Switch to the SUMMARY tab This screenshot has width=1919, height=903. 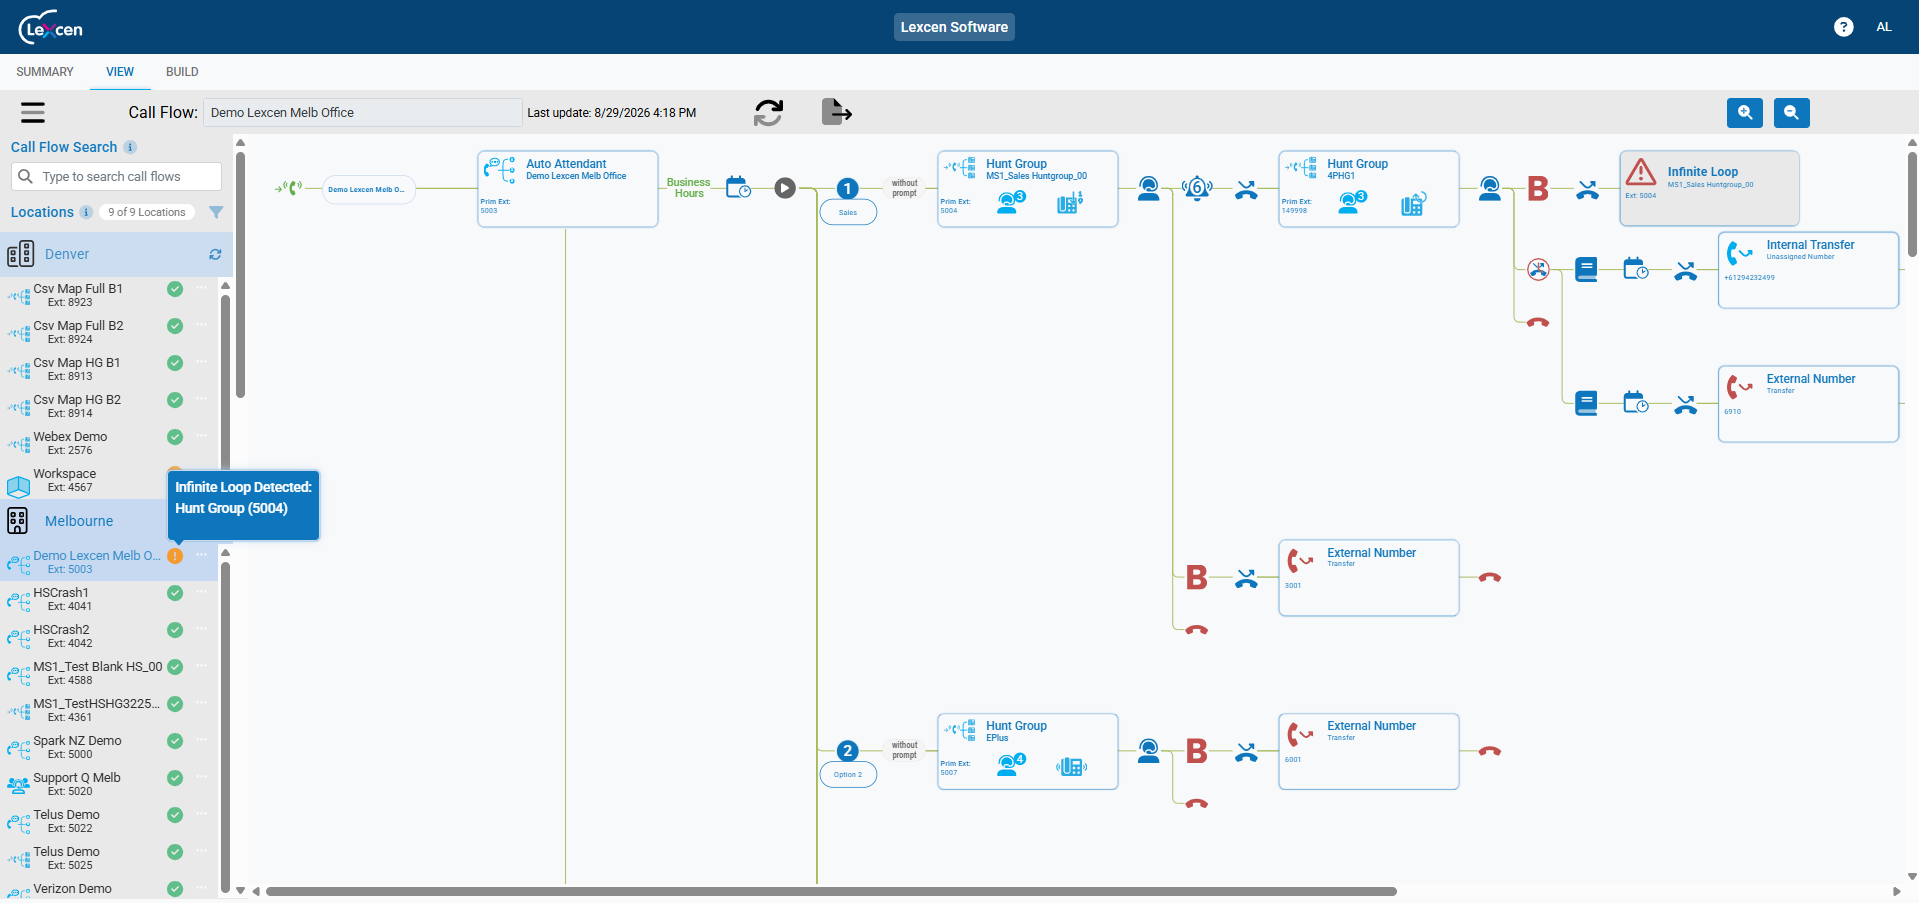[45, 72]
